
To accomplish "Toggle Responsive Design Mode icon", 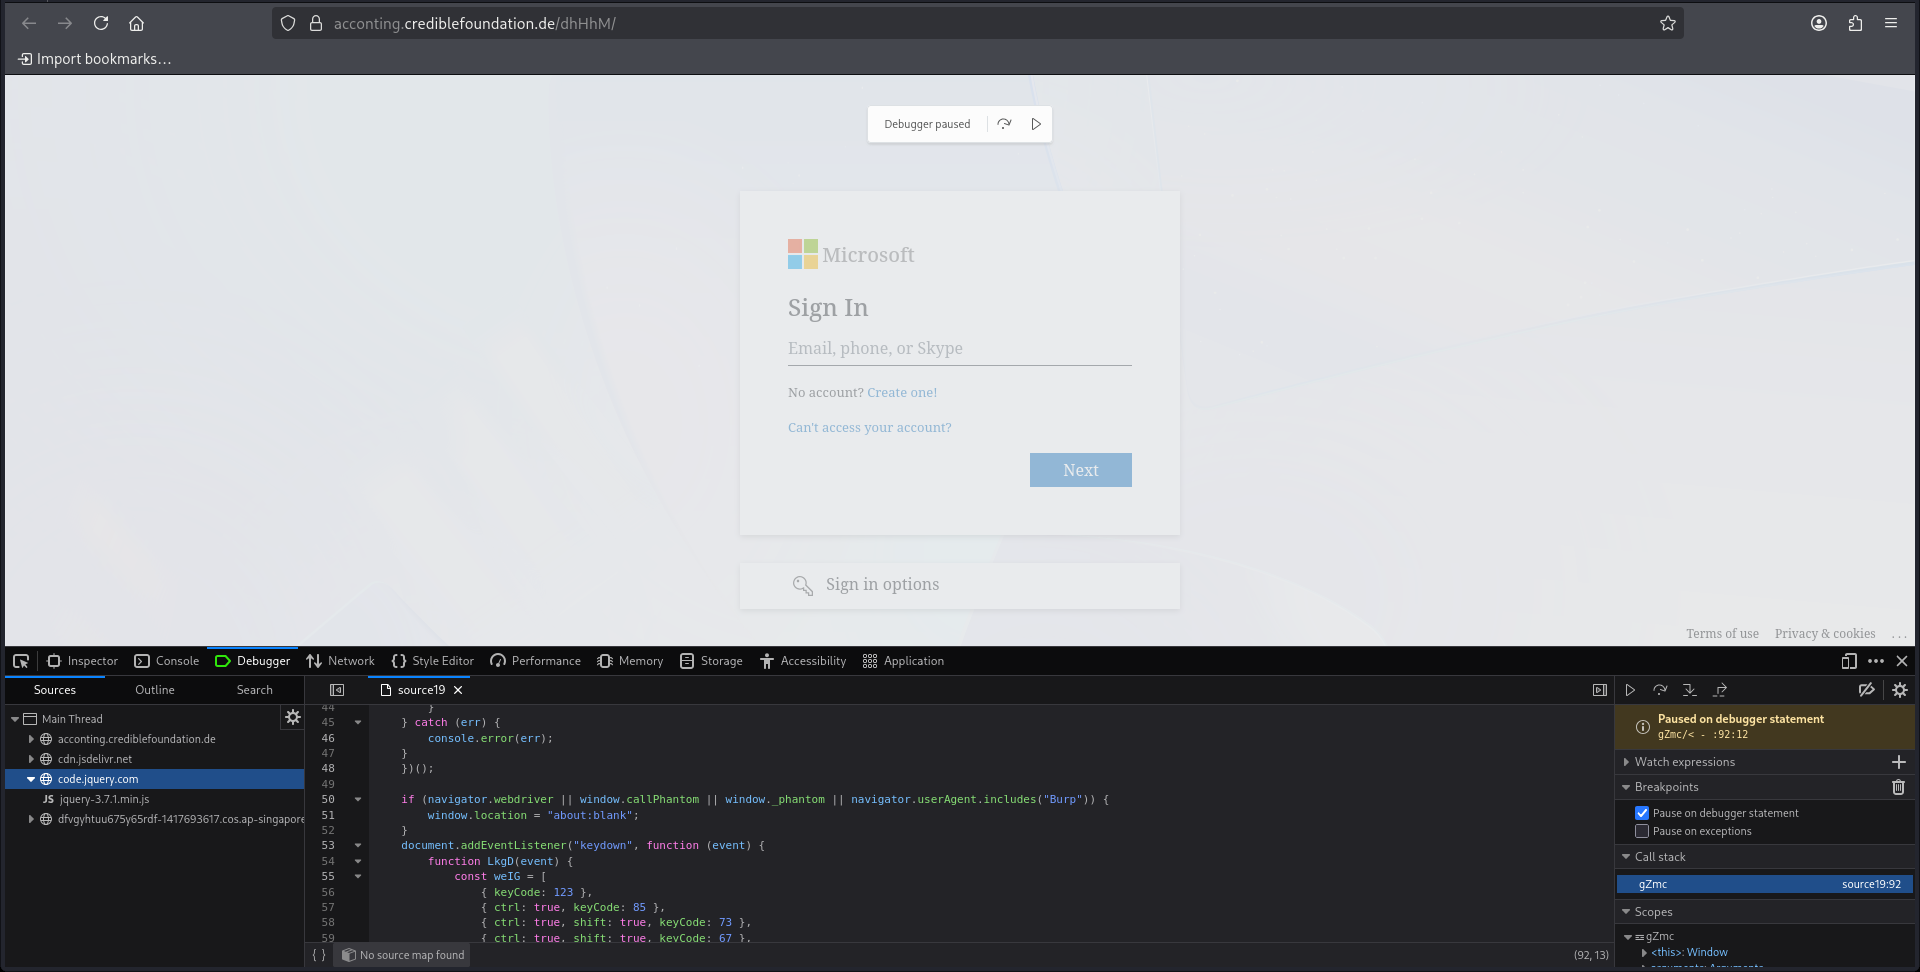I will [1849, 661].
